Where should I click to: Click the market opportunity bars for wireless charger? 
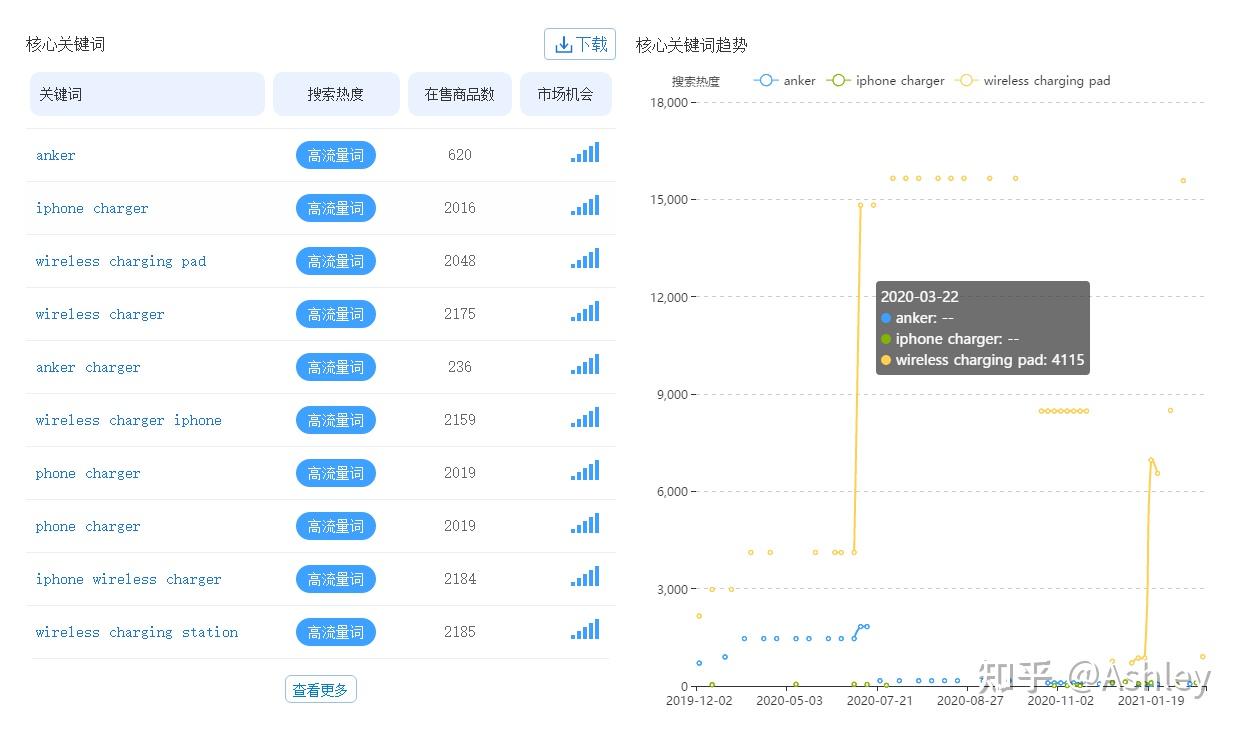pos(585,311)
